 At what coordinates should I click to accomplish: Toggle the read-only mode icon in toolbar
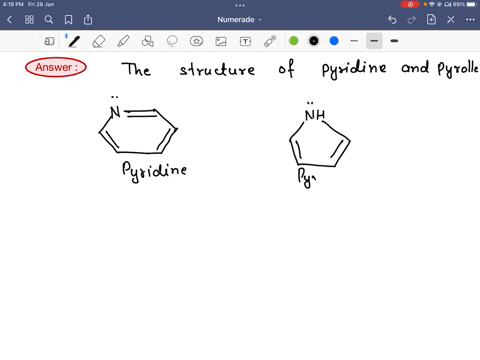[49, 41]
